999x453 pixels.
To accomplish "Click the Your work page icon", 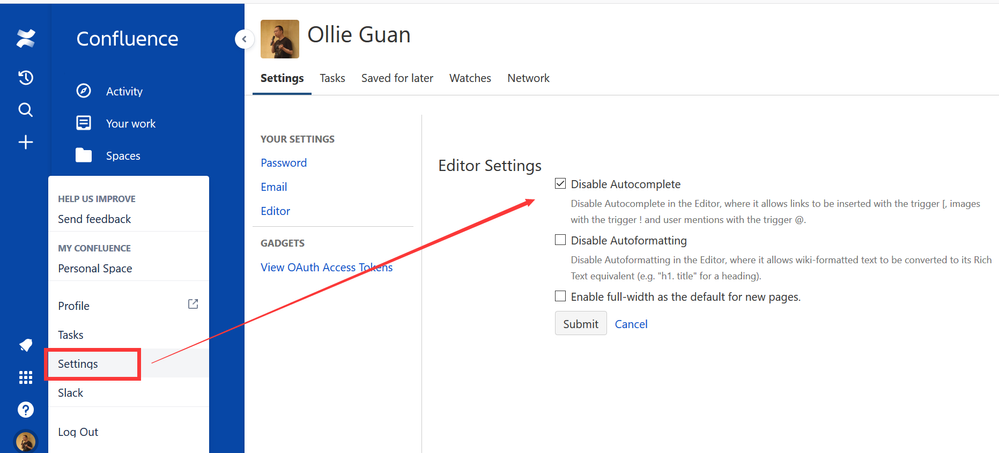I will point(83,123).
